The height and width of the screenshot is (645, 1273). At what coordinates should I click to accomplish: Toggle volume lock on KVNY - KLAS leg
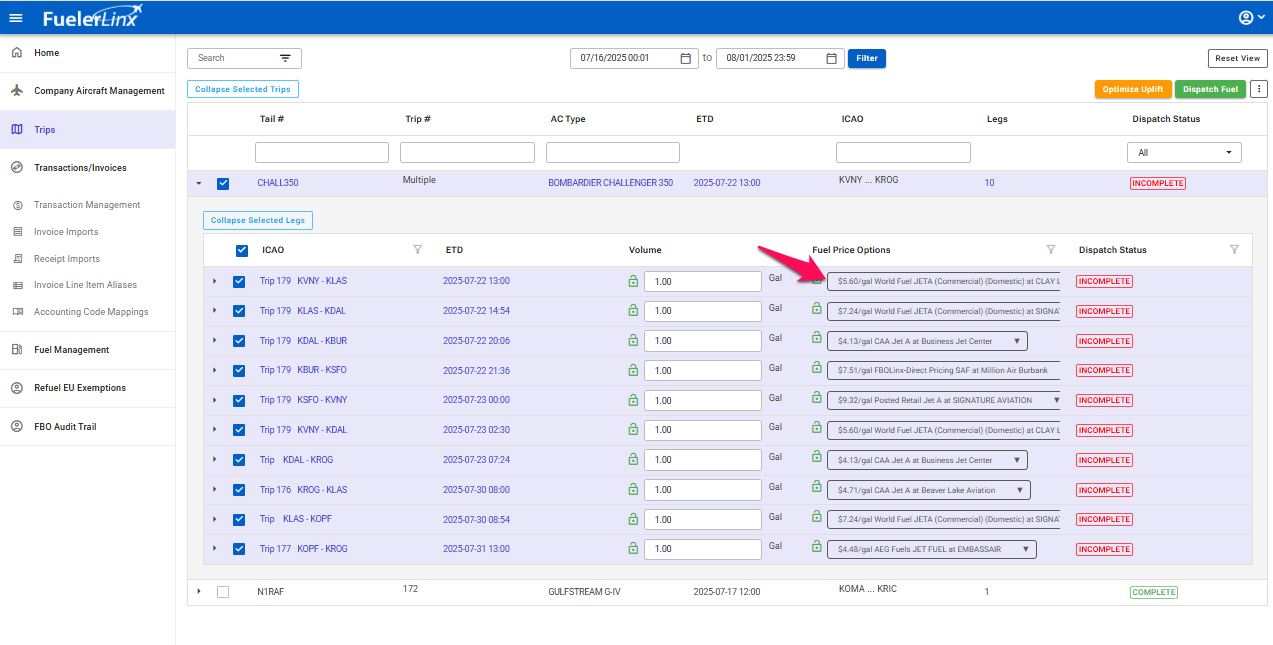[x=632, y=282]
